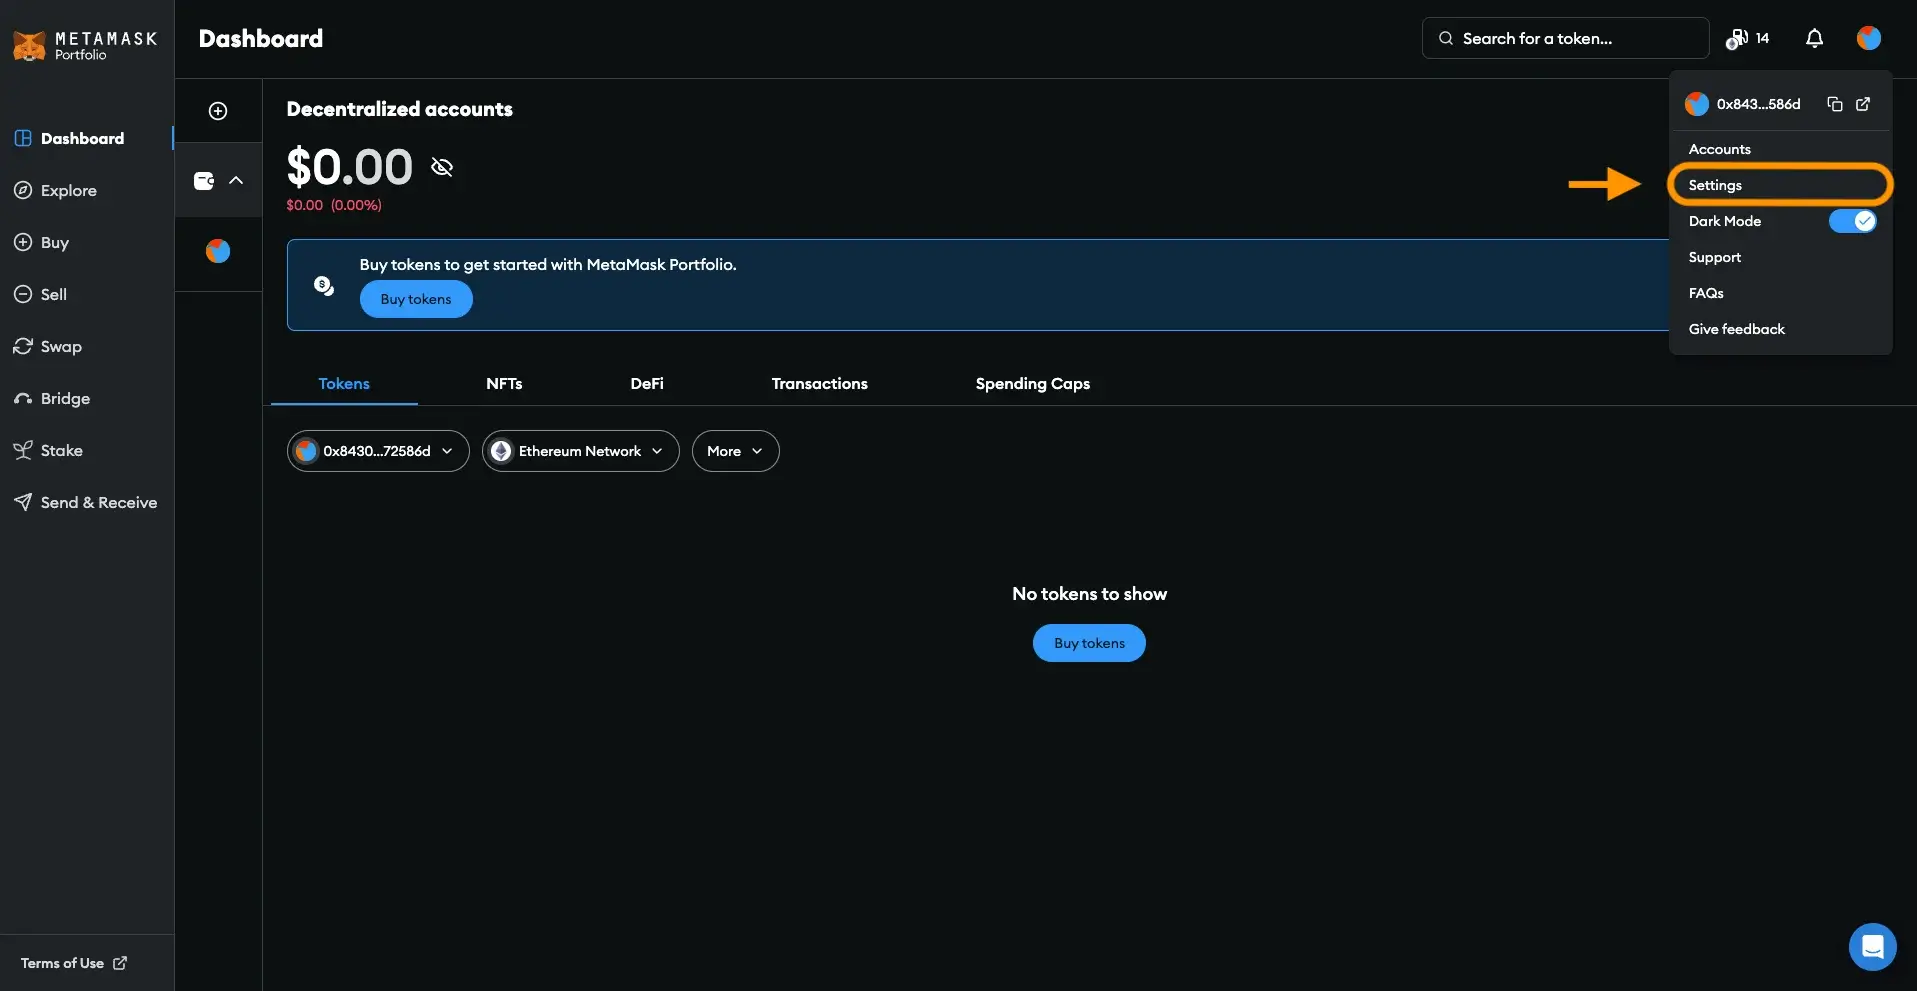Focus the Search for a token field

coord(1565,38)
